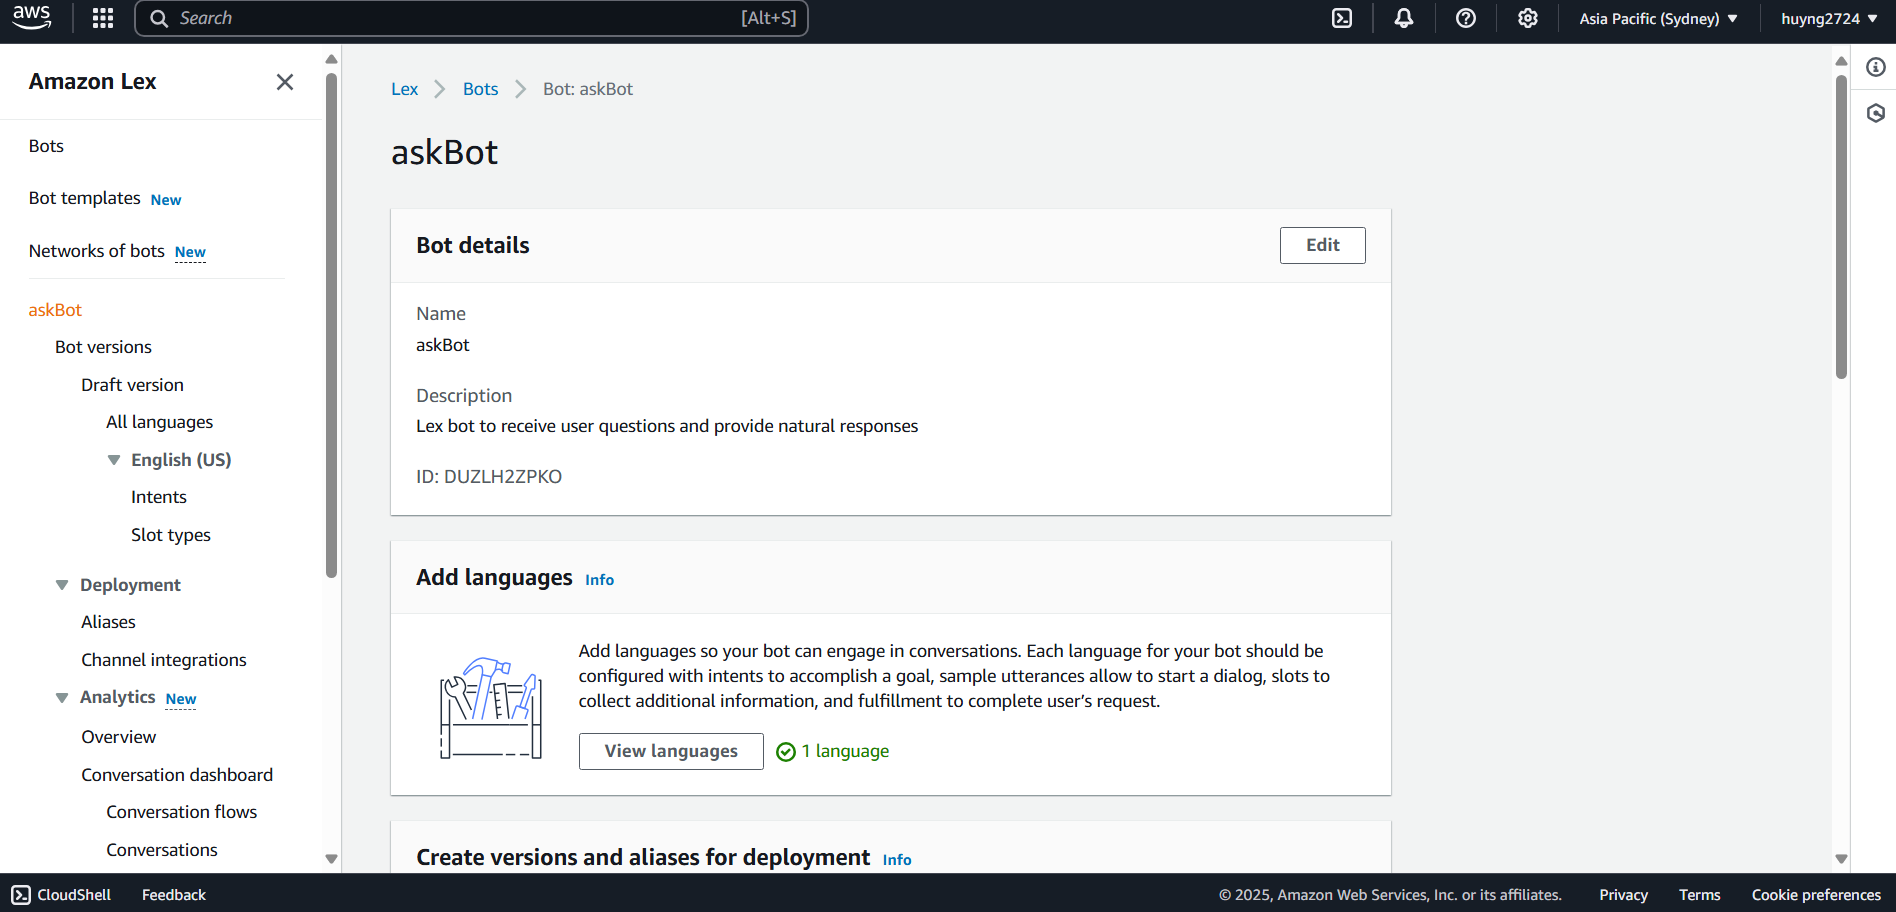This screenshot has height=912, width=1896.
Task: Open the Privacy link in the footer
Action: click(1623, 895)
